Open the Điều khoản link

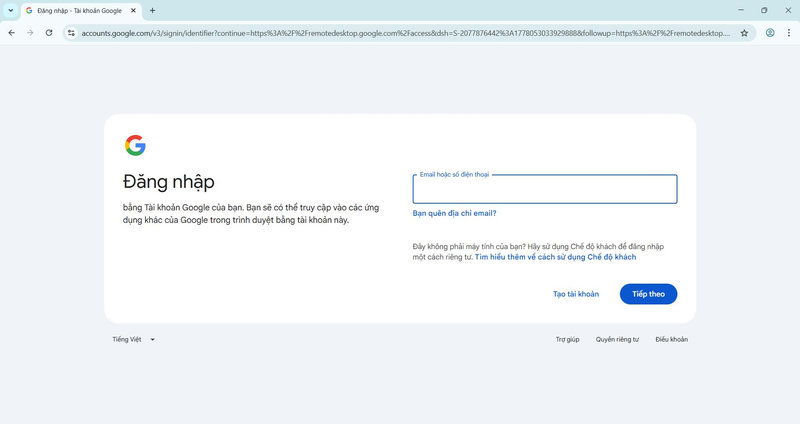[x=671, y=339]
